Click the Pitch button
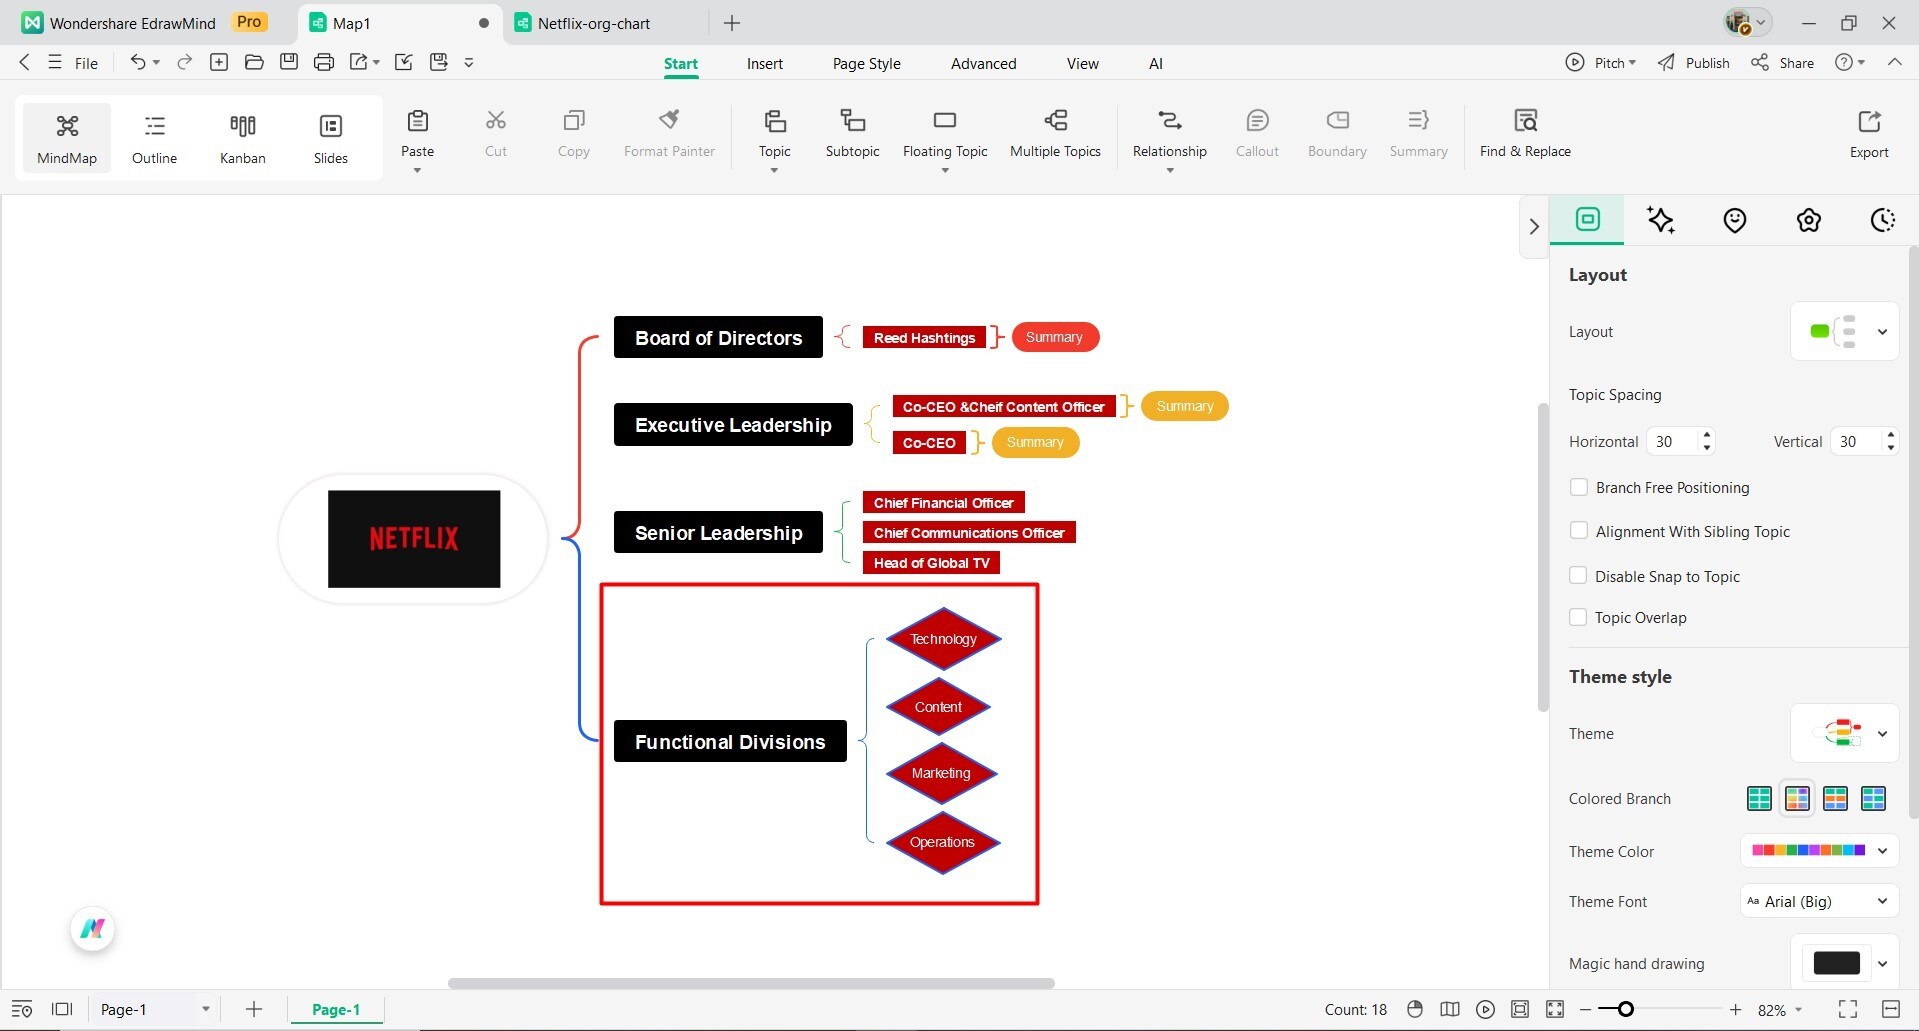The height and width of the screenshot is (1031, 1919). (1600, 62)
